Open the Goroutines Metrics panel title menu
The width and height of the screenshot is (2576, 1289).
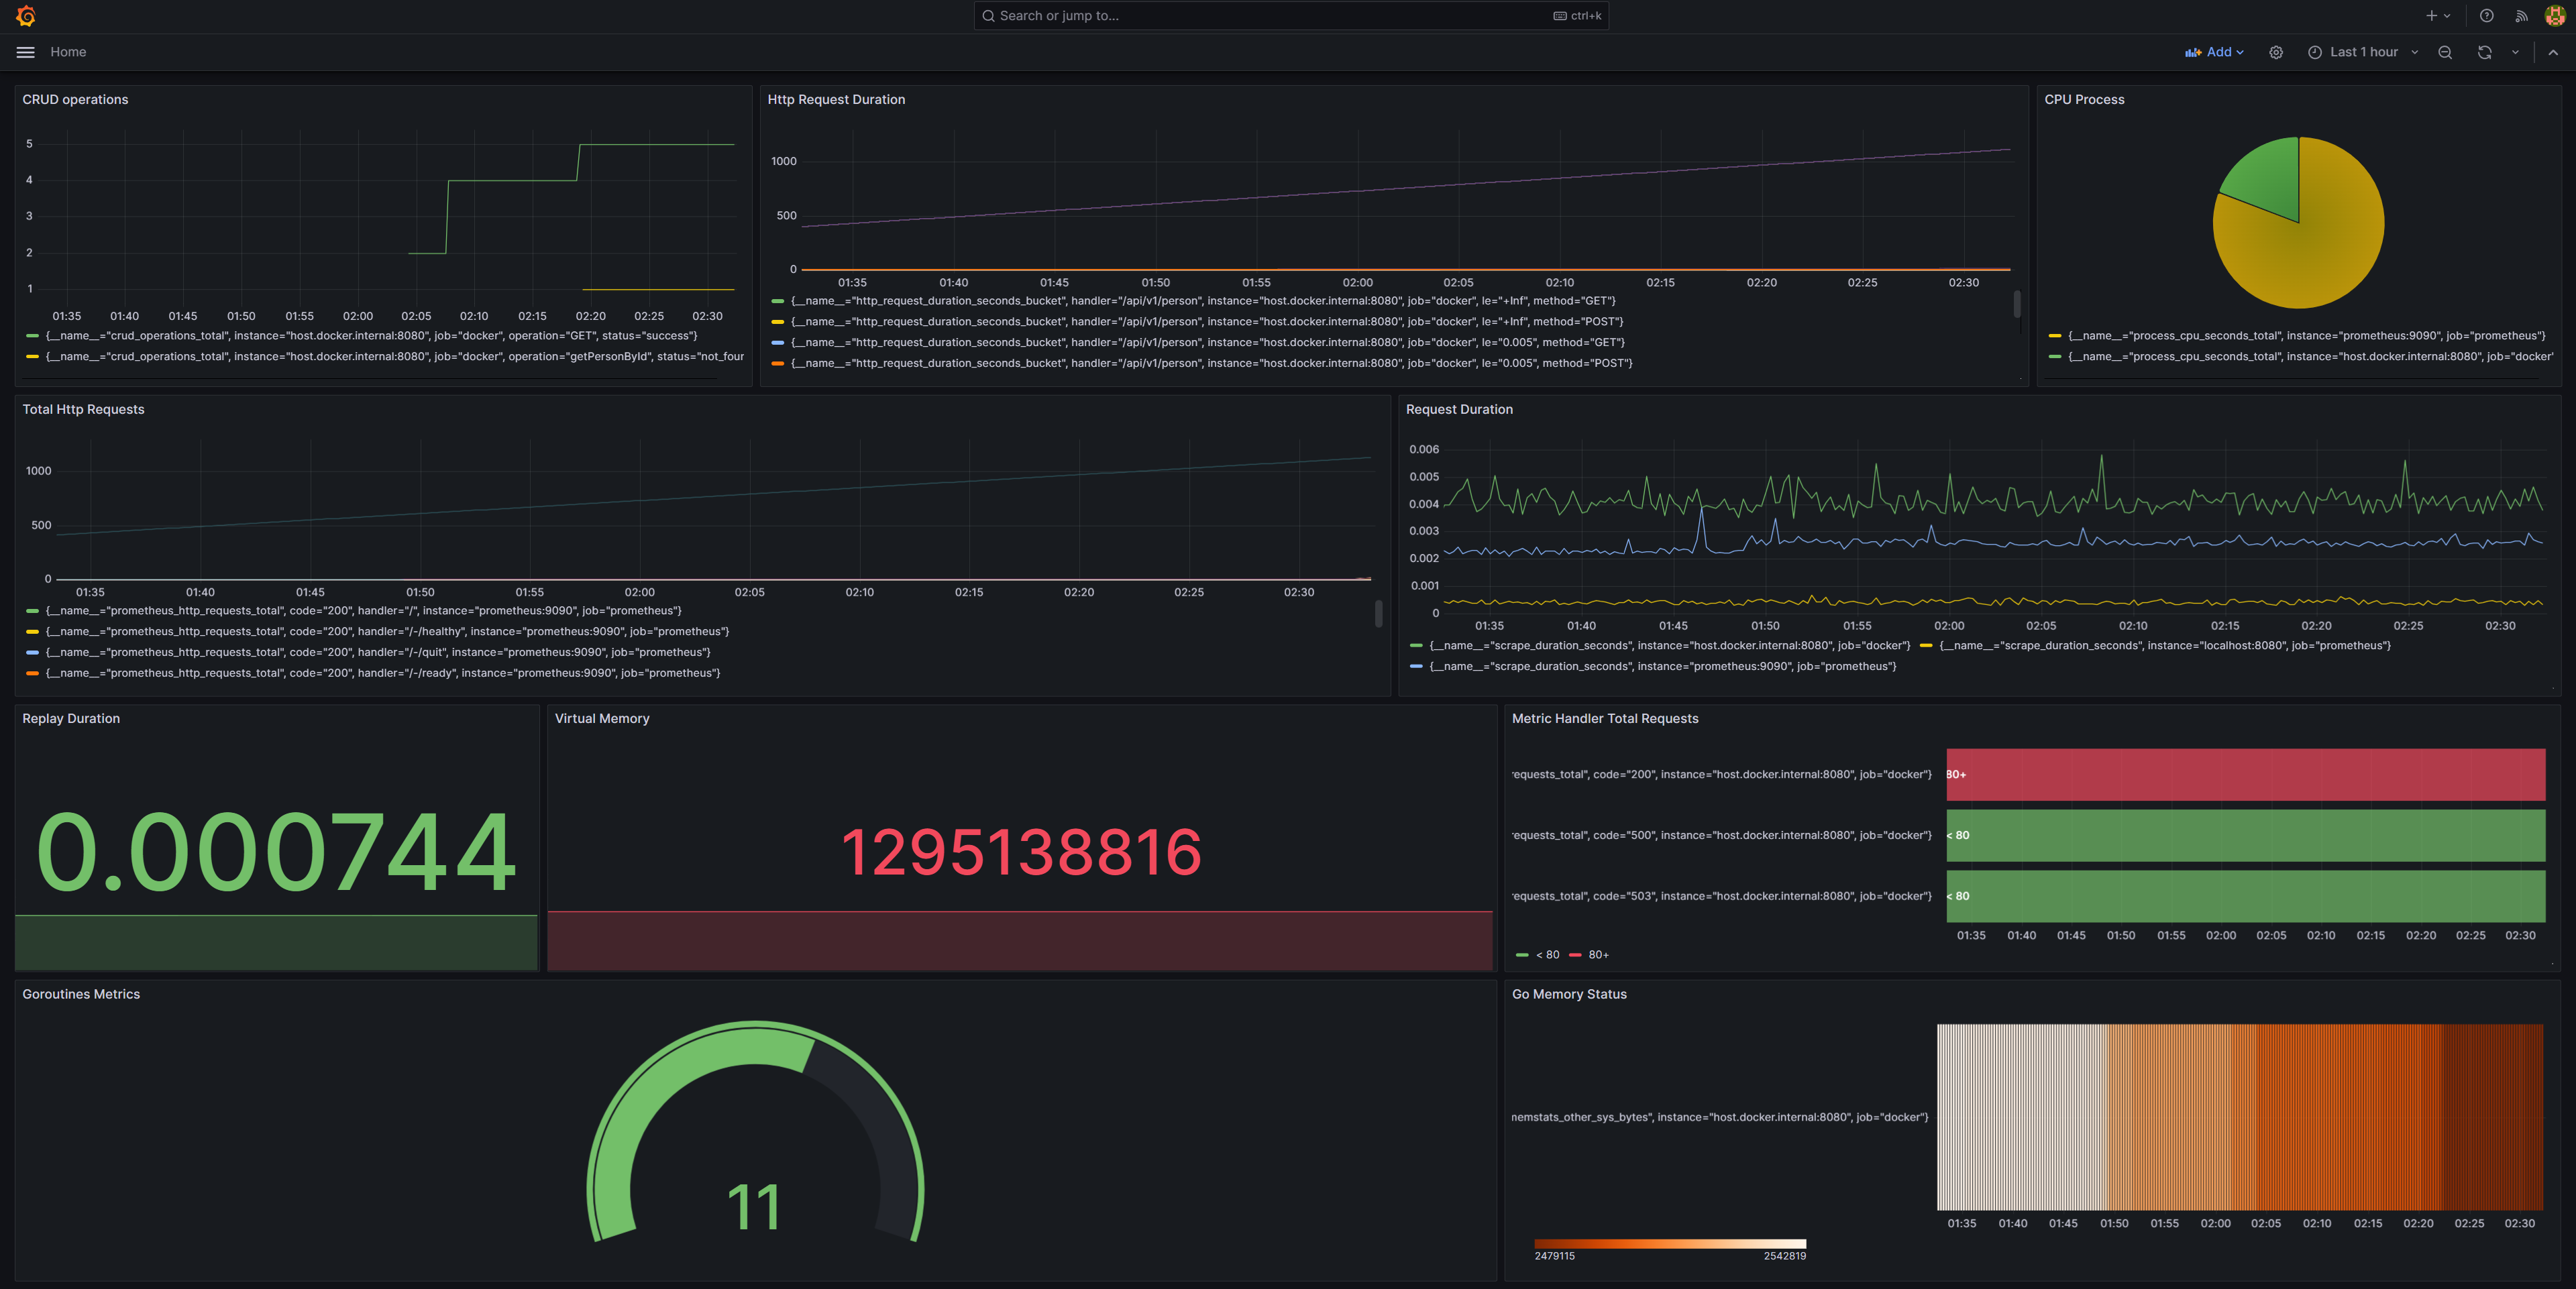[x=81, y=994]
